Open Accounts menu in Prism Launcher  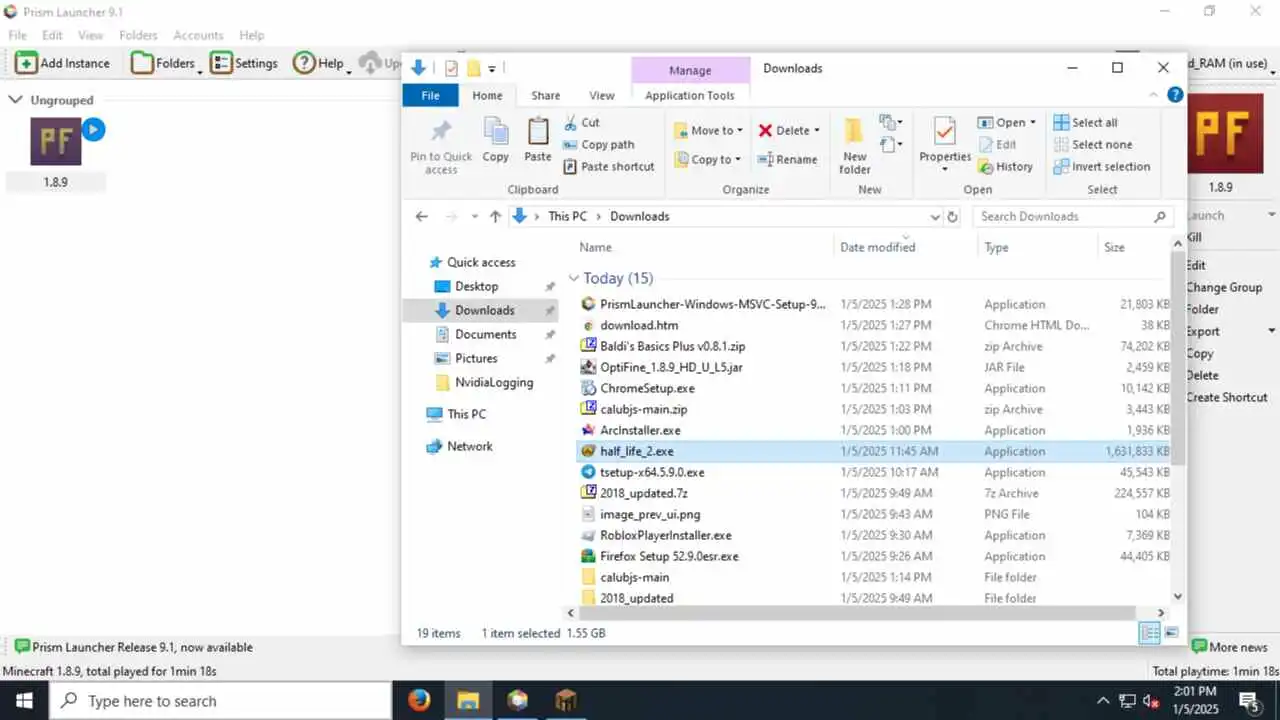pyautogui.click(x=198, y=35)
